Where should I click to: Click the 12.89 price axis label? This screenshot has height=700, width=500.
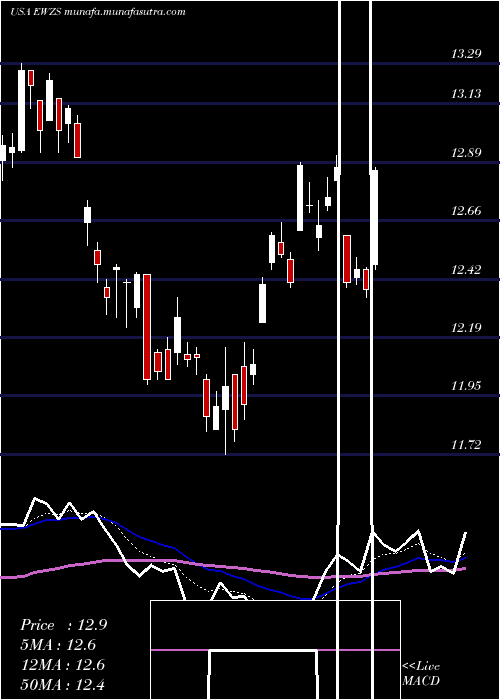[x=466, y=153]
